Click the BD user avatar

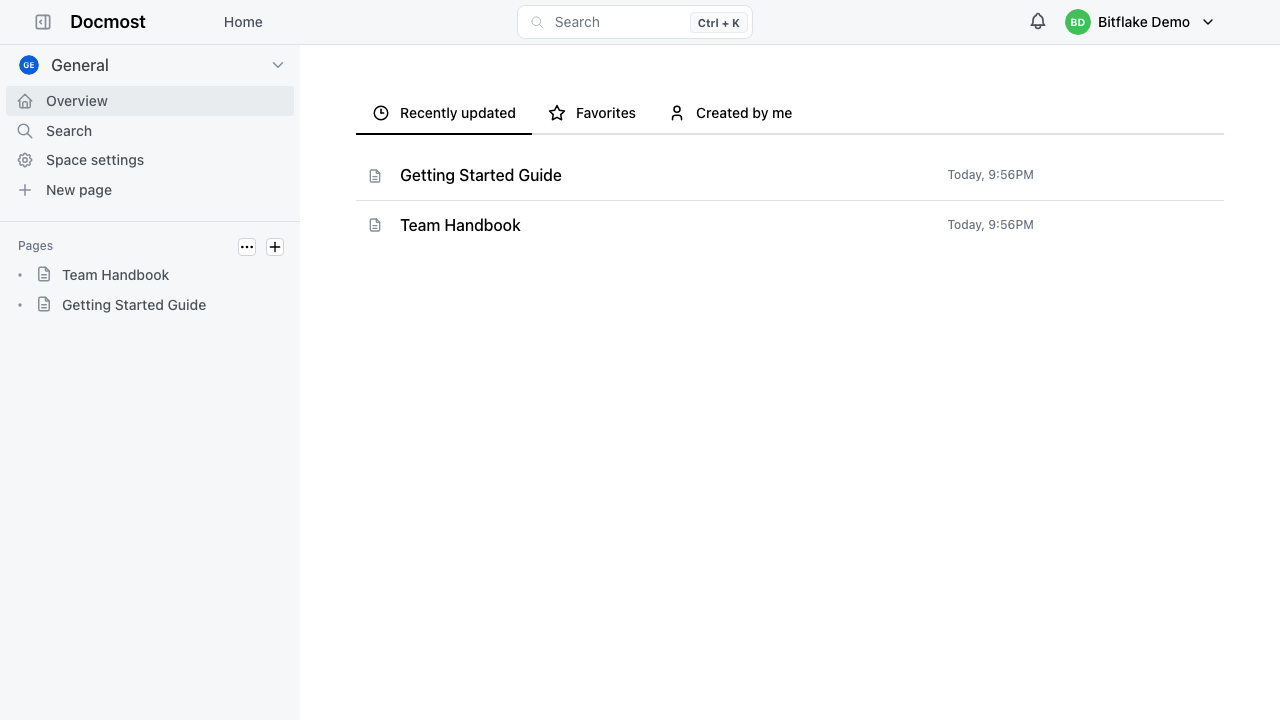pos(1077,22)
